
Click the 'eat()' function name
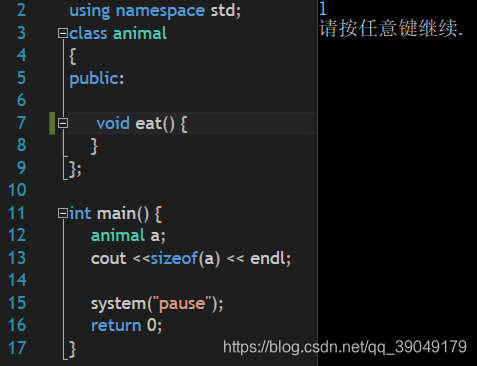(155, 124)
